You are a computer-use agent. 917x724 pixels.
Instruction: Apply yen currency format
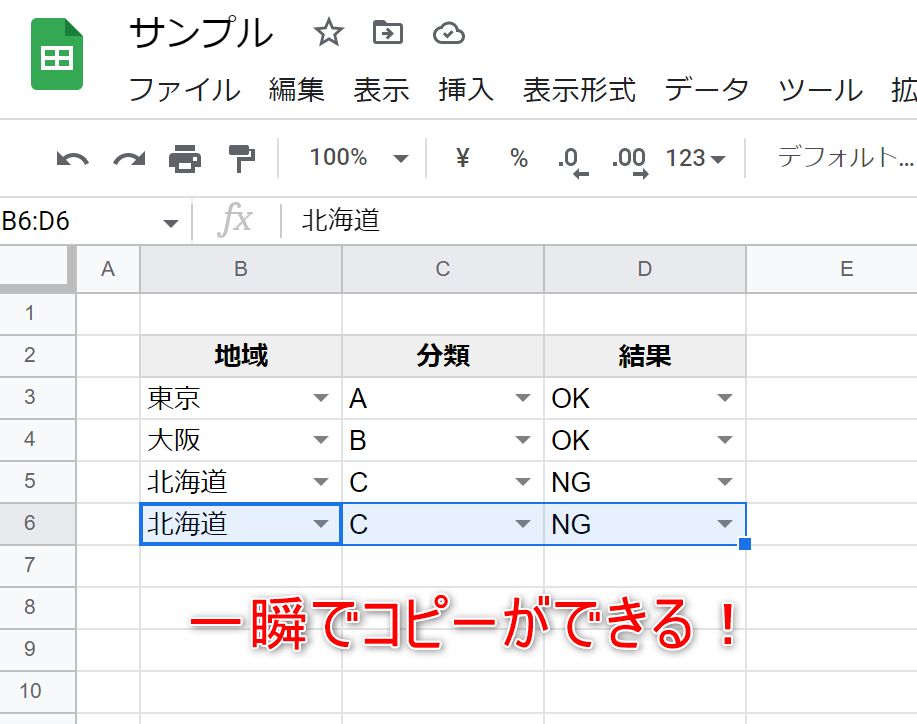tap(462, 158)
